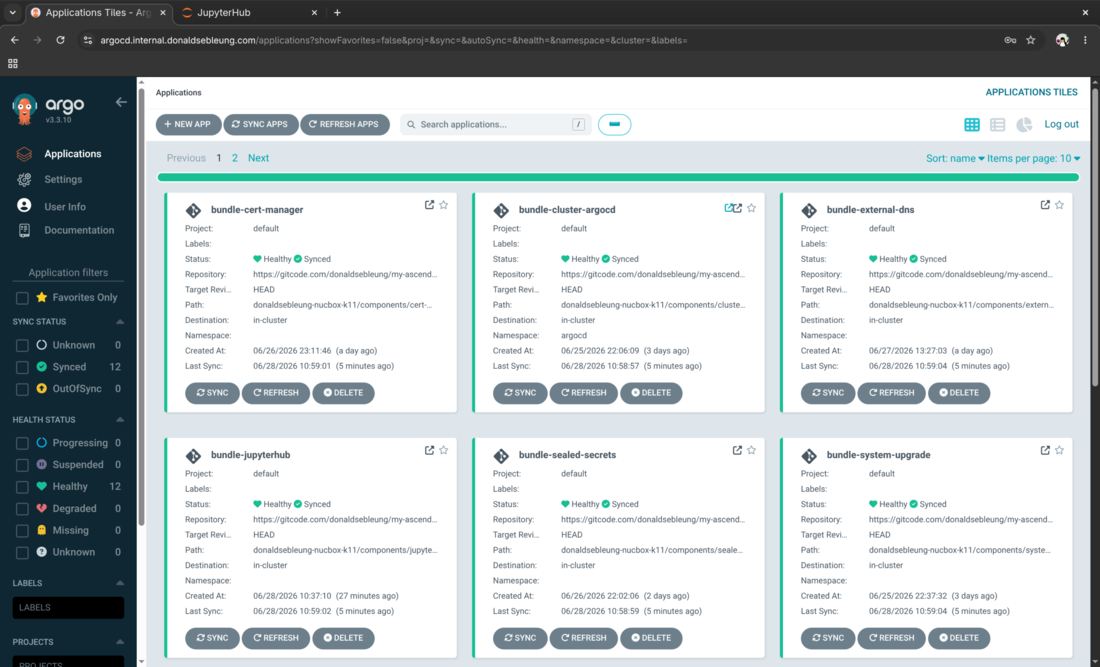Viewport: 1100px width, 667px height.
Task: Switch to the JupyterHub browser tab
Action: pos(247,13)
